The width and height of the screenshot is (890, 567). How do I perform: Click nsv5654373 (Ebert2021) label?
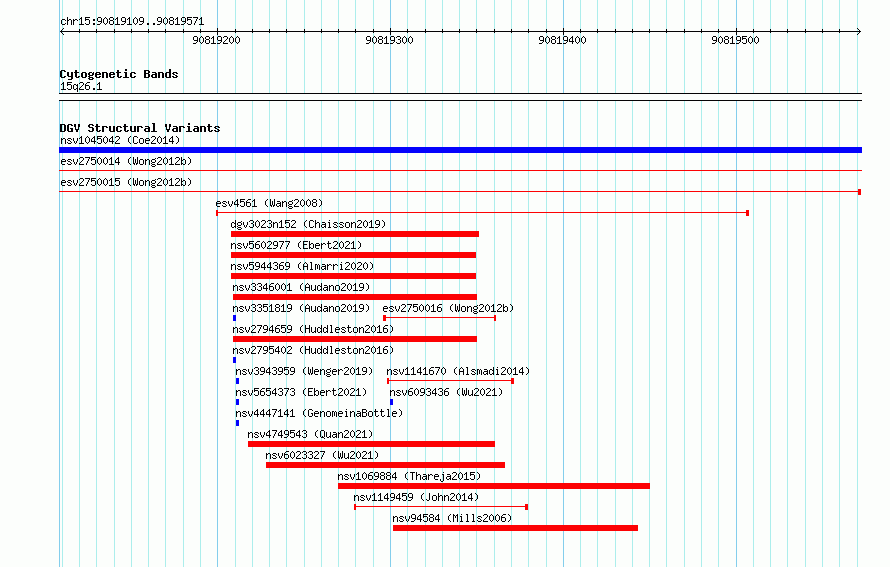point(301,392)
